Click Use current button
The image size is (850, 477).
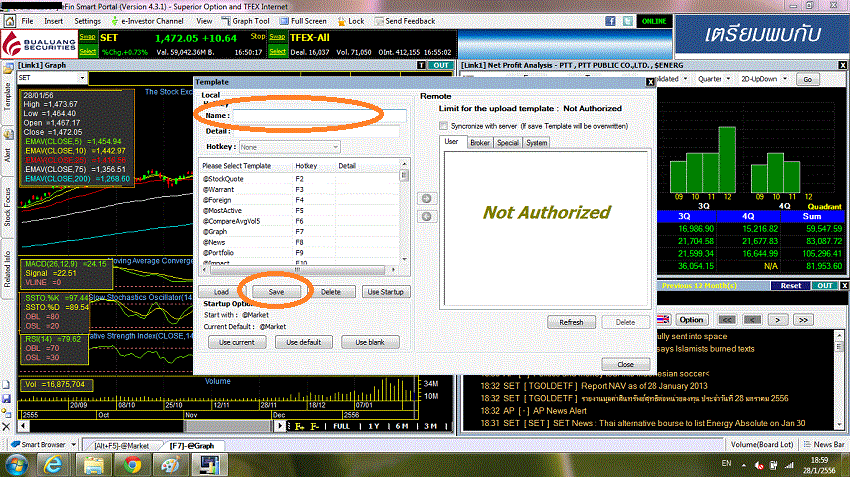pos(237,342)
